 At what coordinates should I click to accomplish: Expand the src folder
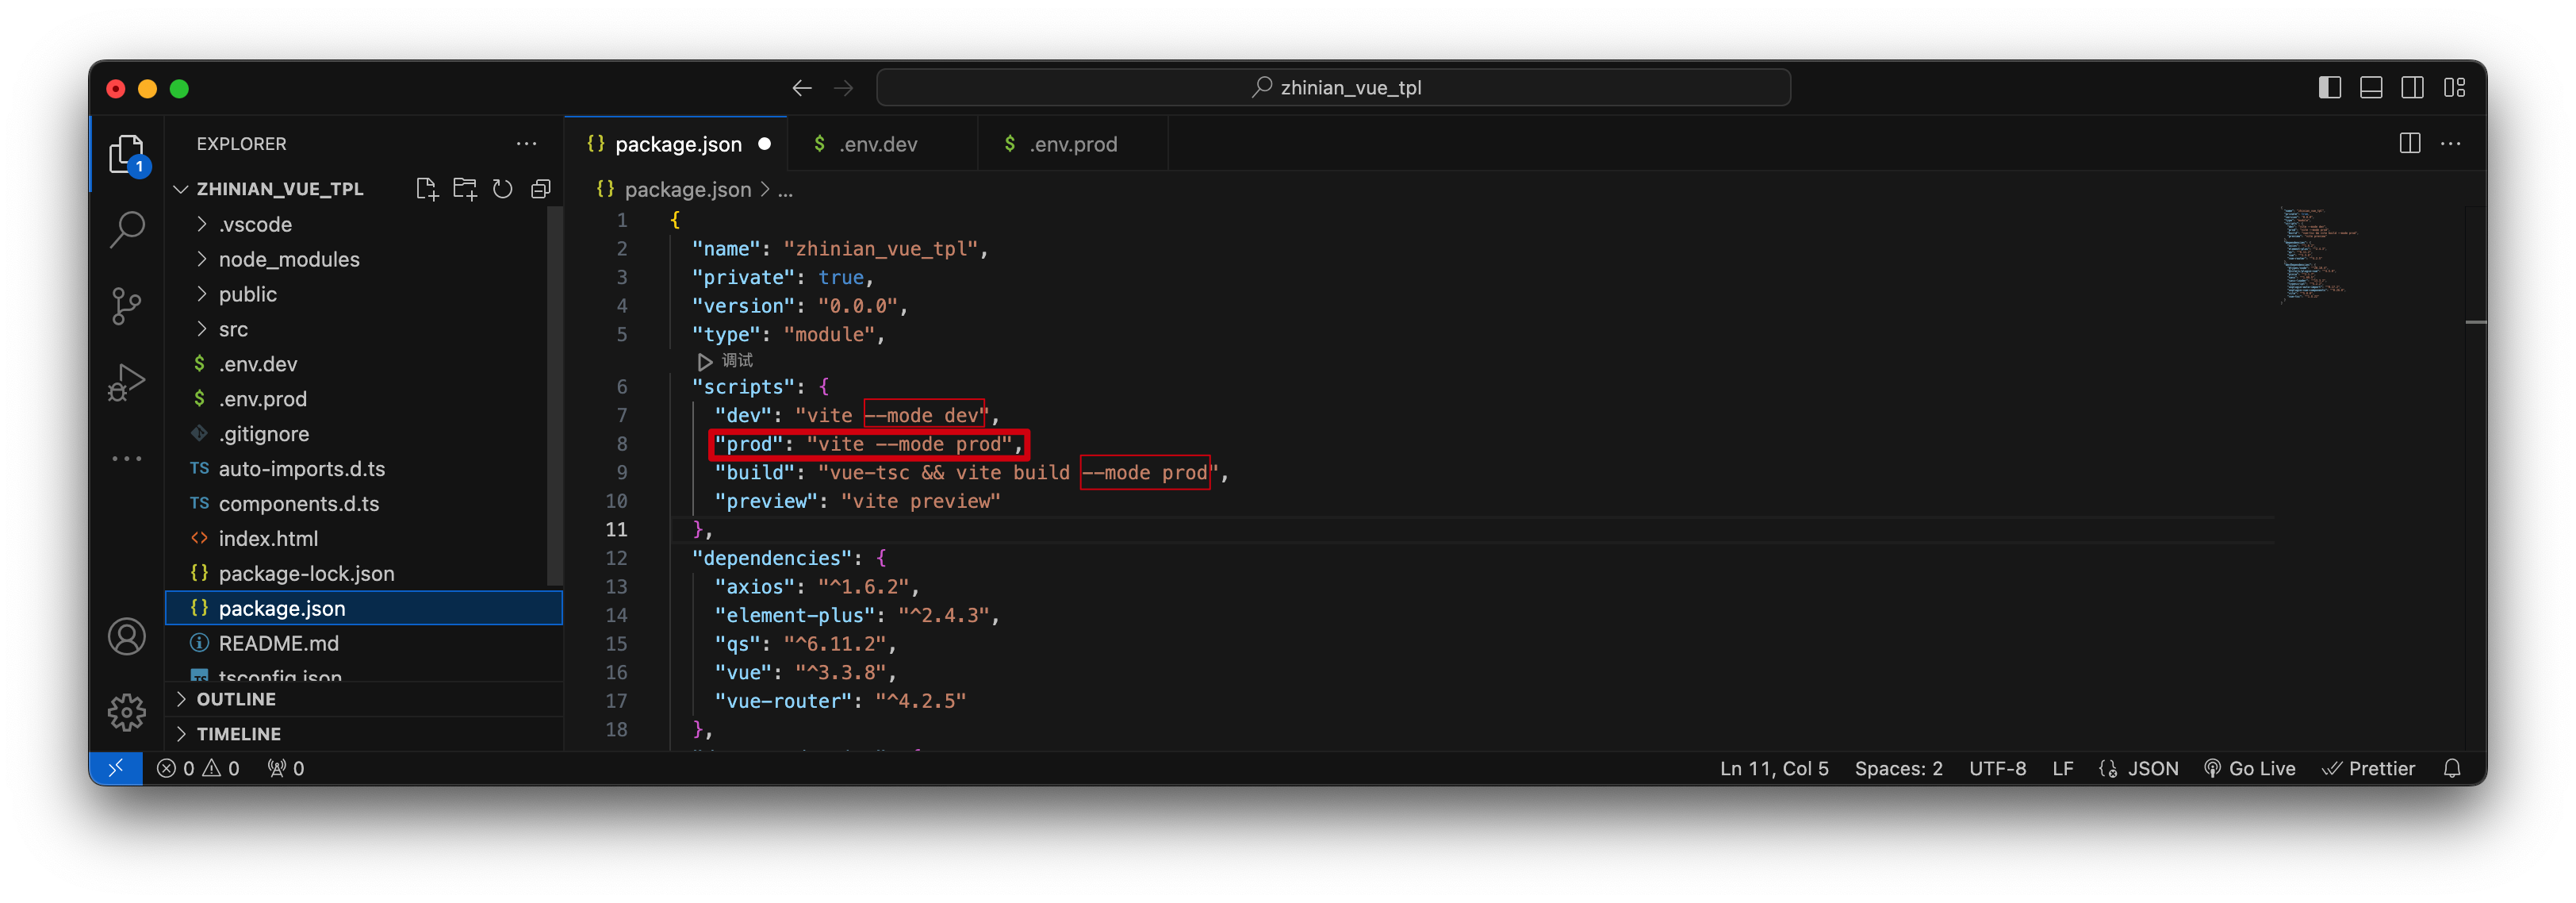(x=202, y=329)
